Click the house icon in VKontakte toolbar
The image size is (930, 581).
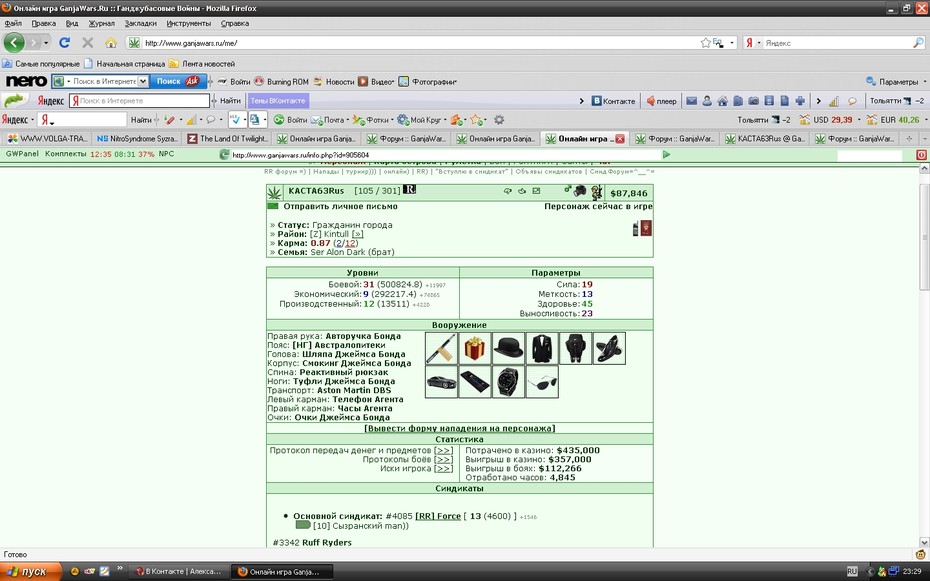point(722,101)
